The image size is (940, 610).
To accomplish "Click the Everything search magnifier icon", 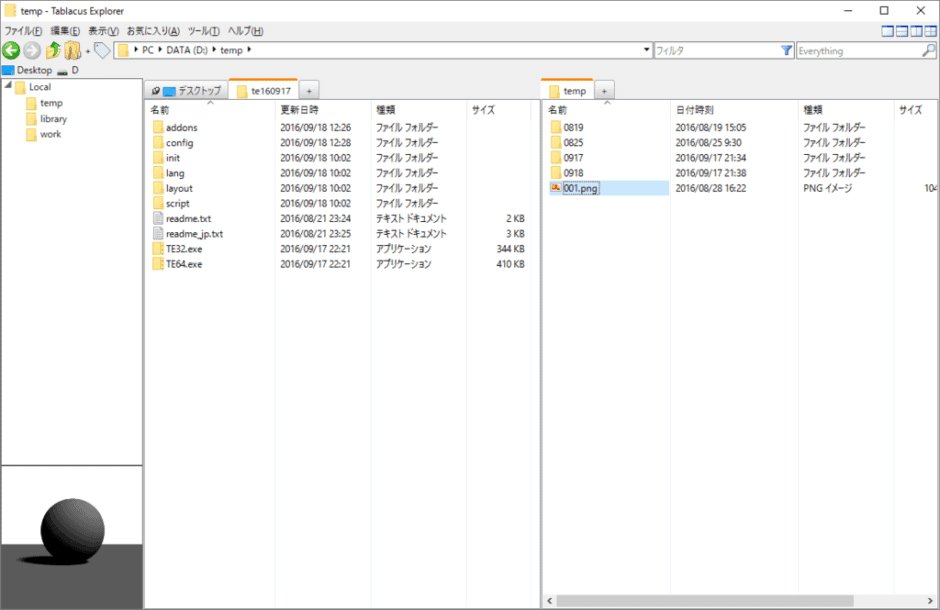I will point(927,49).
